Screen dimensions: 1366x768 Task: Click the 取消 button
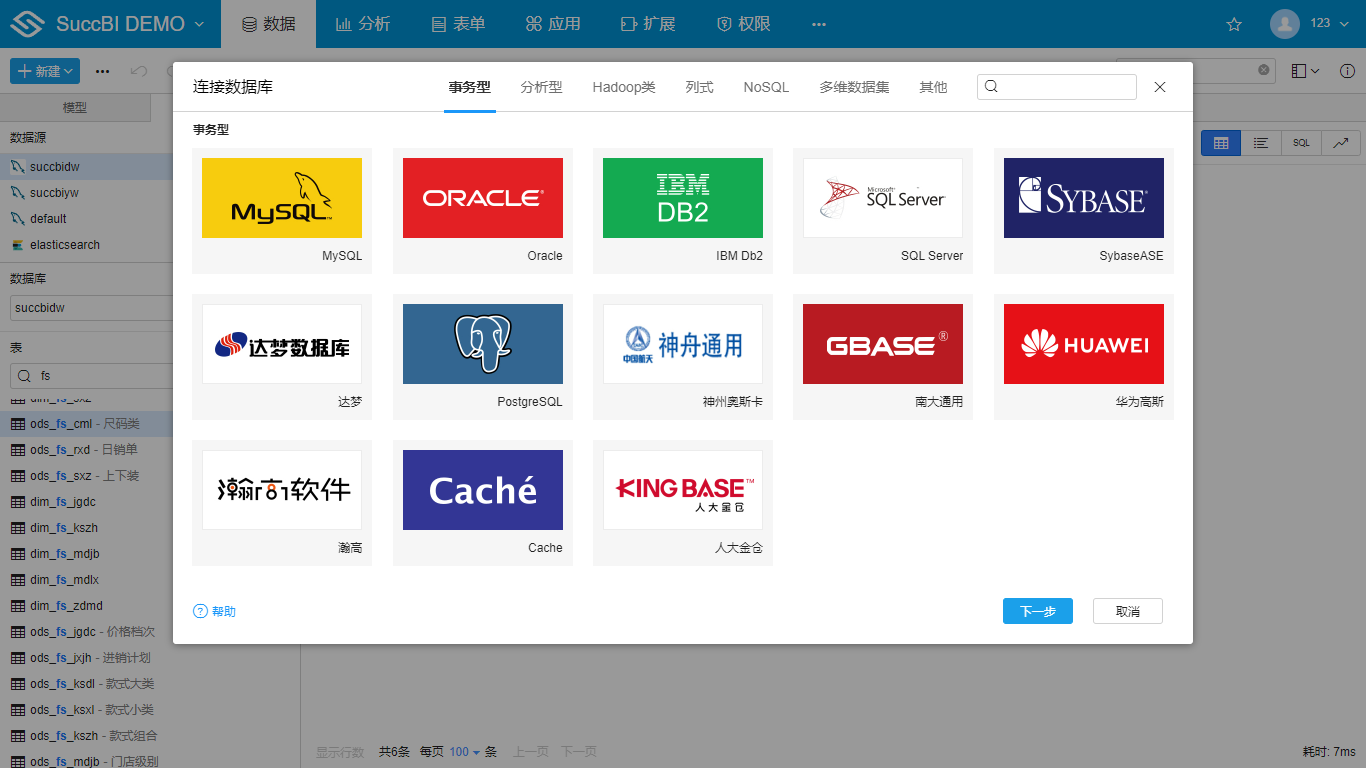[x=1127, y=611]
